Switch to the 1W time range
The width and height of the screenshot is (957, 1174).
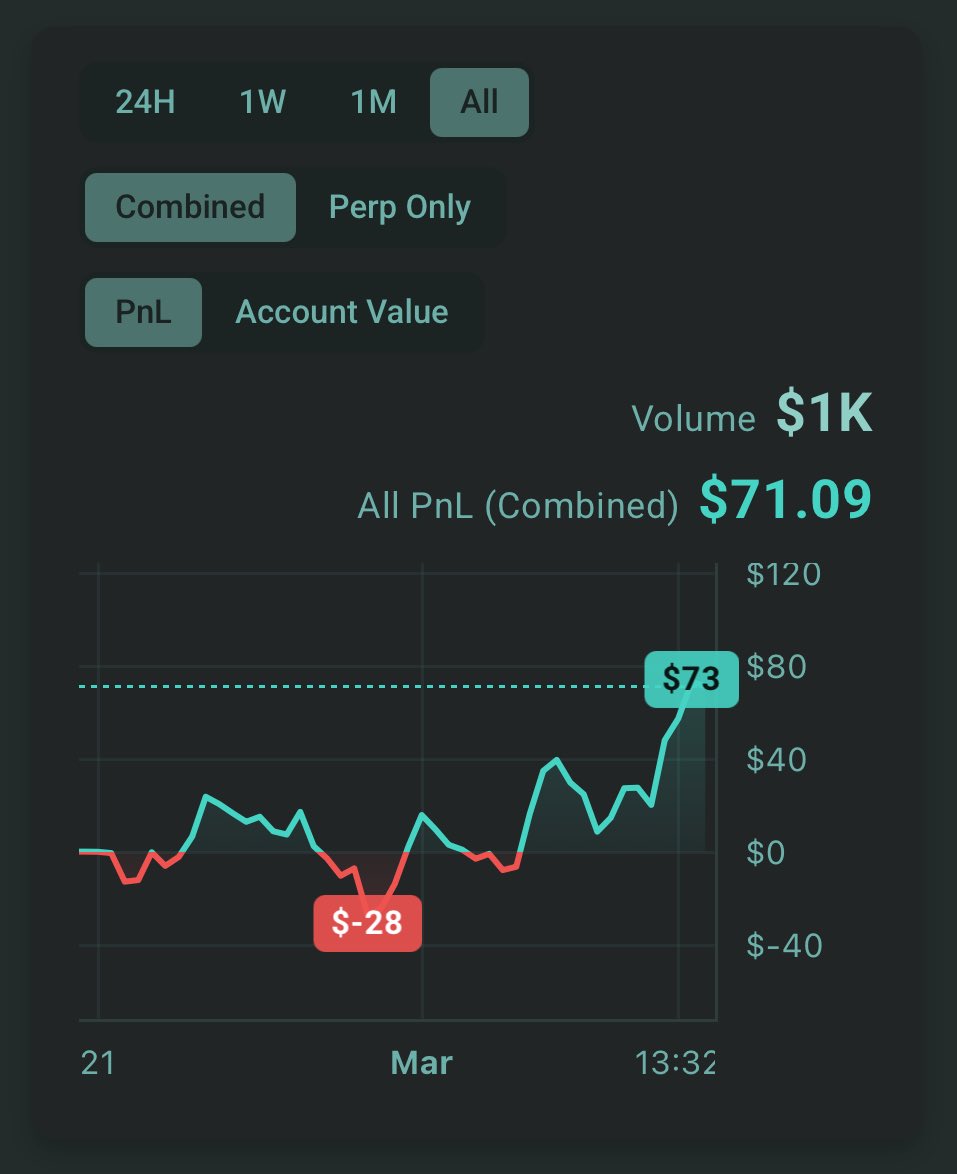[x=263, y=102]
